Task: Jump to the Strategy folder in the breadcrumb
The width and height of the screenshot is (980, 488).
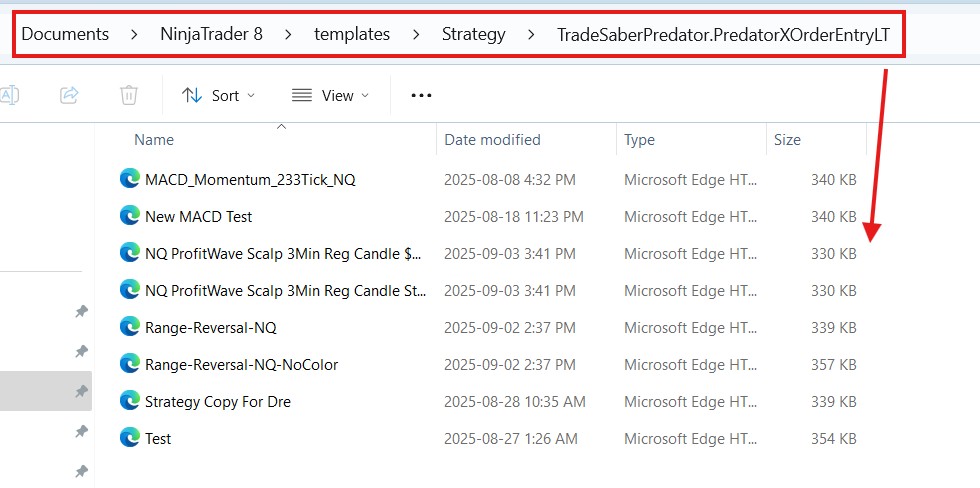Action: (473, 34)
